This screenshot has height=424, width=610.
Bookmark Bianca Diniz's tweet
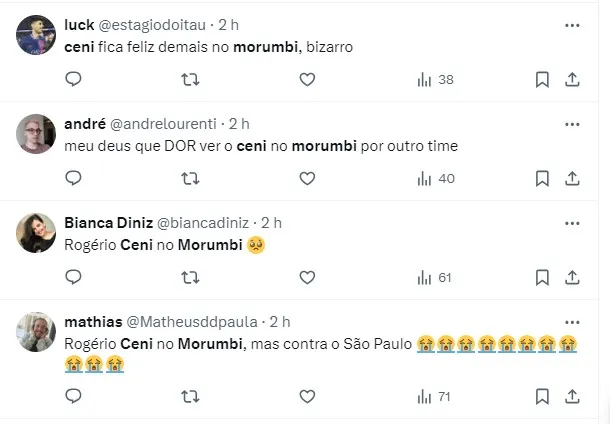(541, 277)
